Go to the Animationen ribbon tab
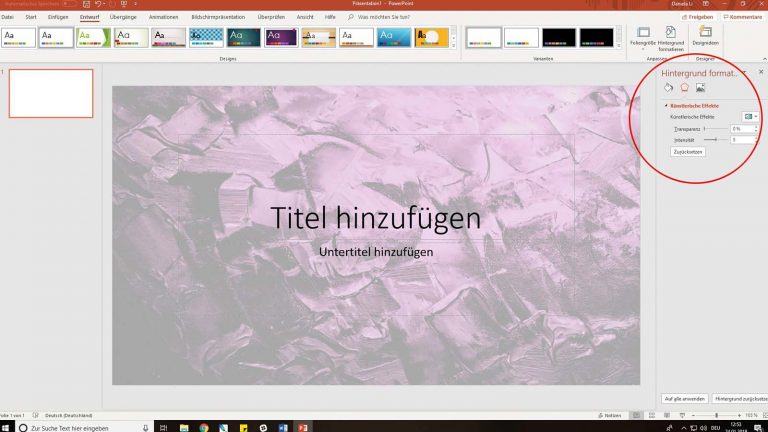The width and height of the screenshot is (768, 432). pos(164,17)
